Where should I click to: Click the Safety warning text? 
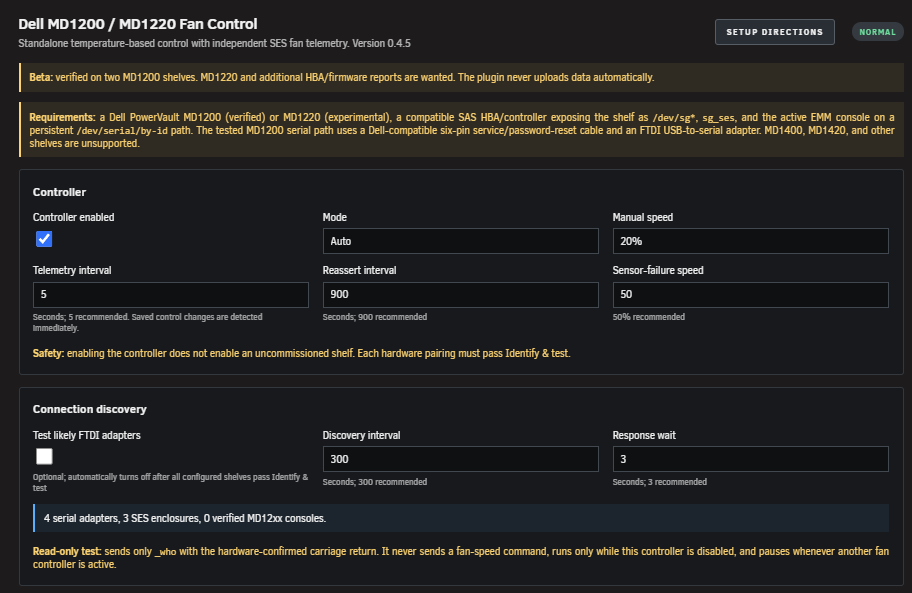tap(301, 353)
